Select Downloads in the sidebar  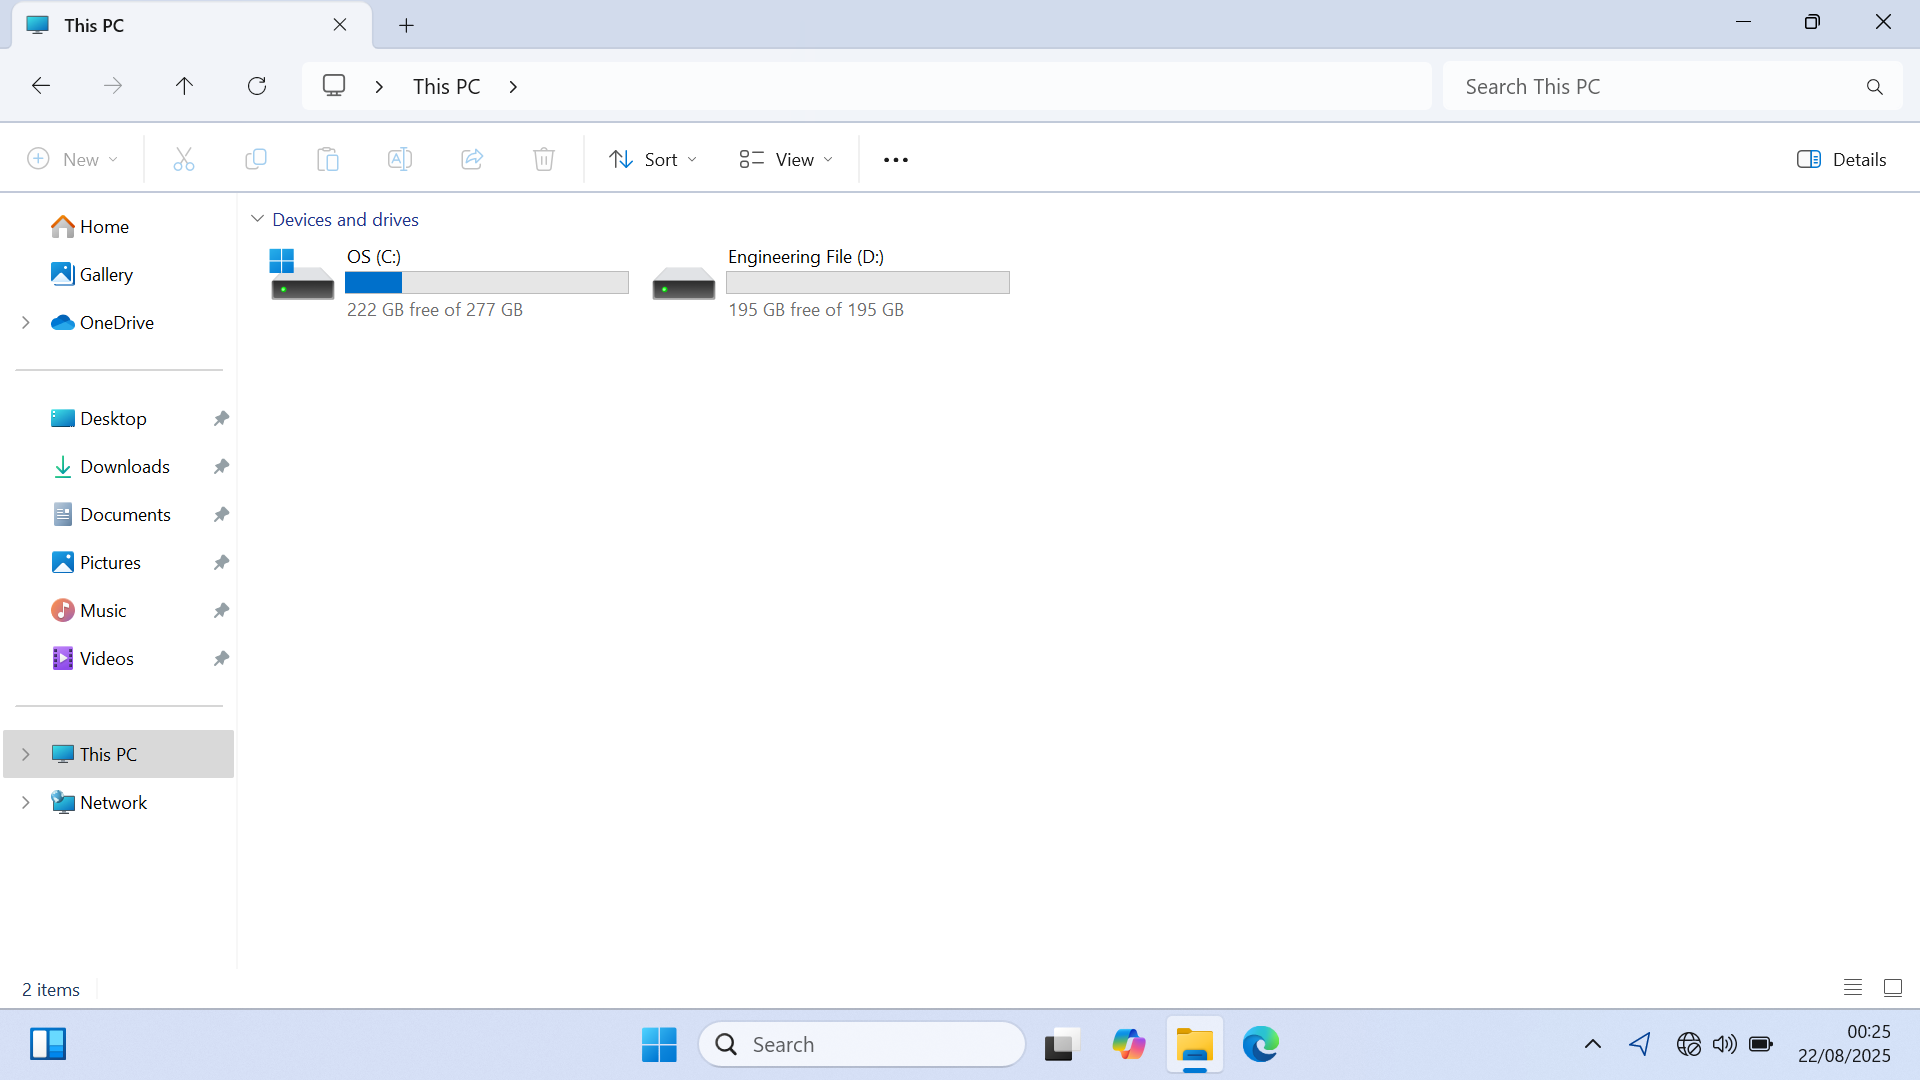click(x=125, y=466)
